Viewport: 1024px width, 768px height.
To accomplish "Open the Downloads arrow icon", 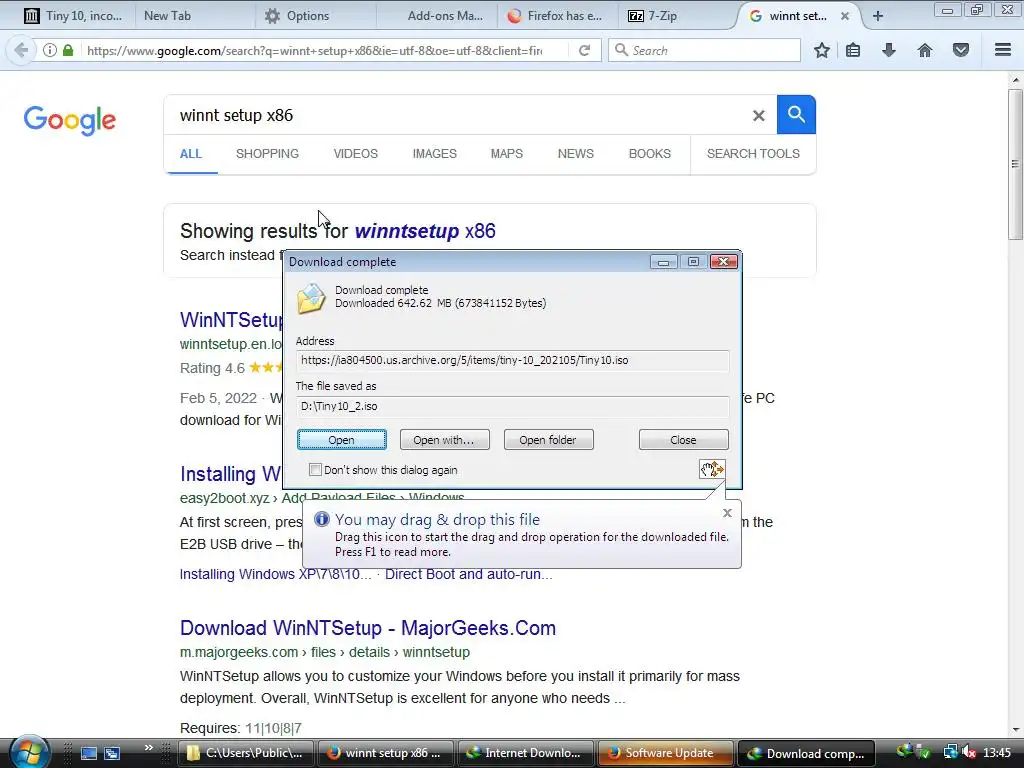I will click(x=889, y=50).
